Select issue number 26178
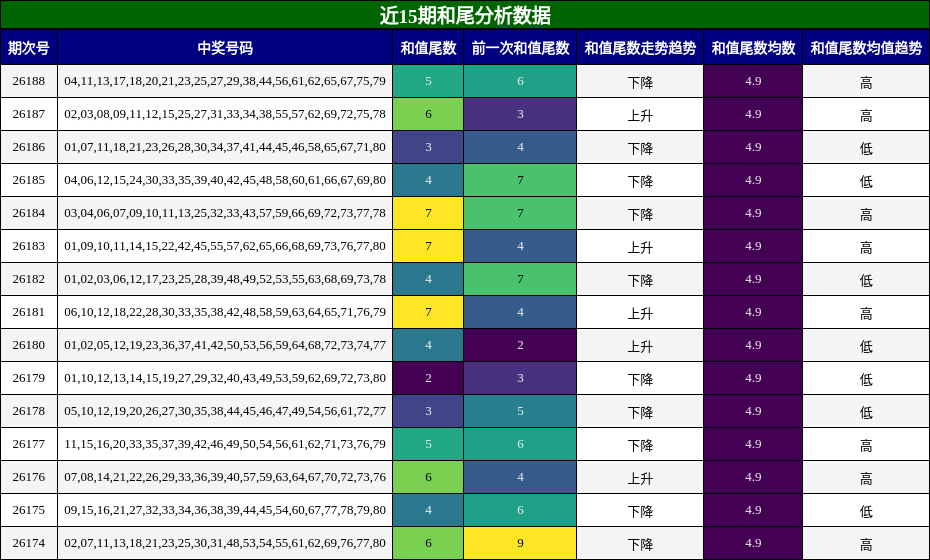 tap(28, 411)
